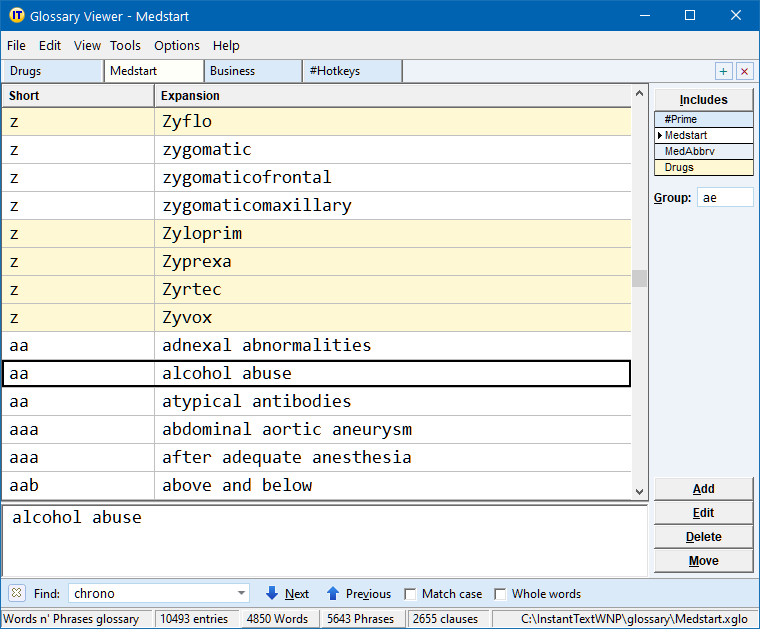Open the Tools menu
The image size is (760, 629).
pyautogui.click(x=125, y=45)
